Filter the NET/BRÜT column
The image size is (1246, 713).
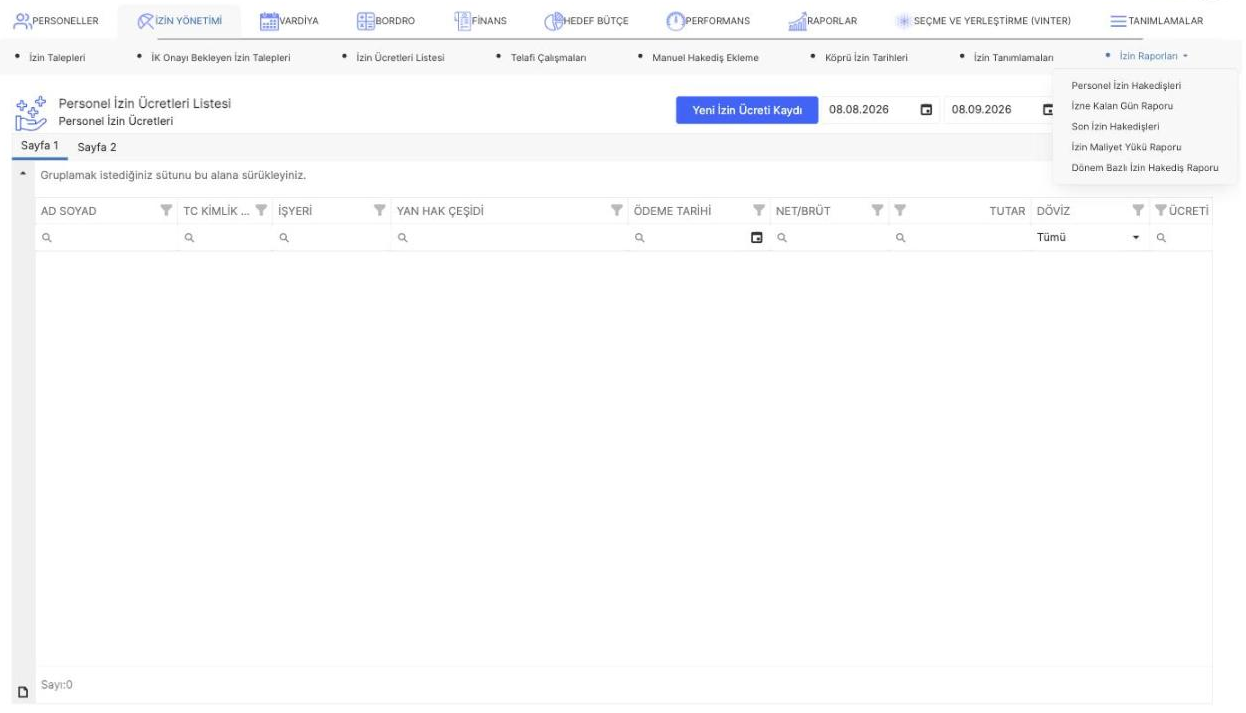[877, 211]
